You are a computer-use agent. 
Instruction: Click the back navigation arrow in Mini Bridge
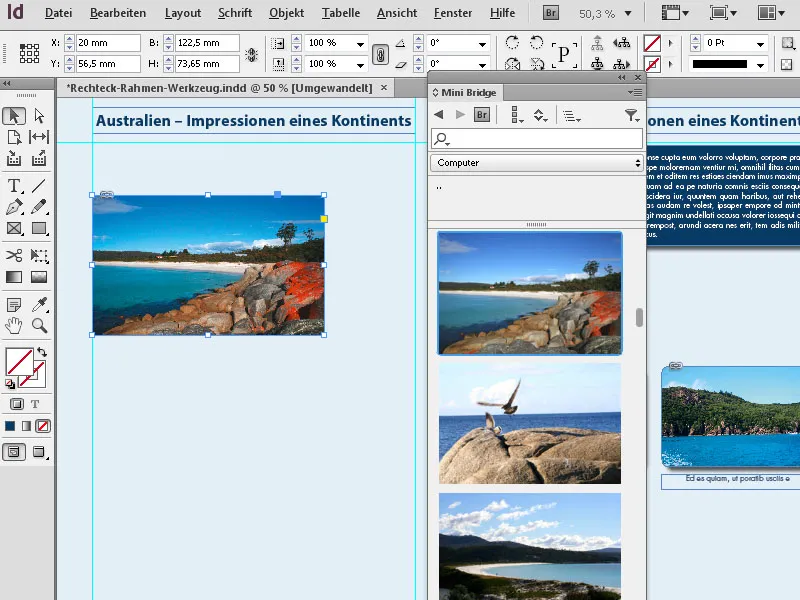click(440, 114)
